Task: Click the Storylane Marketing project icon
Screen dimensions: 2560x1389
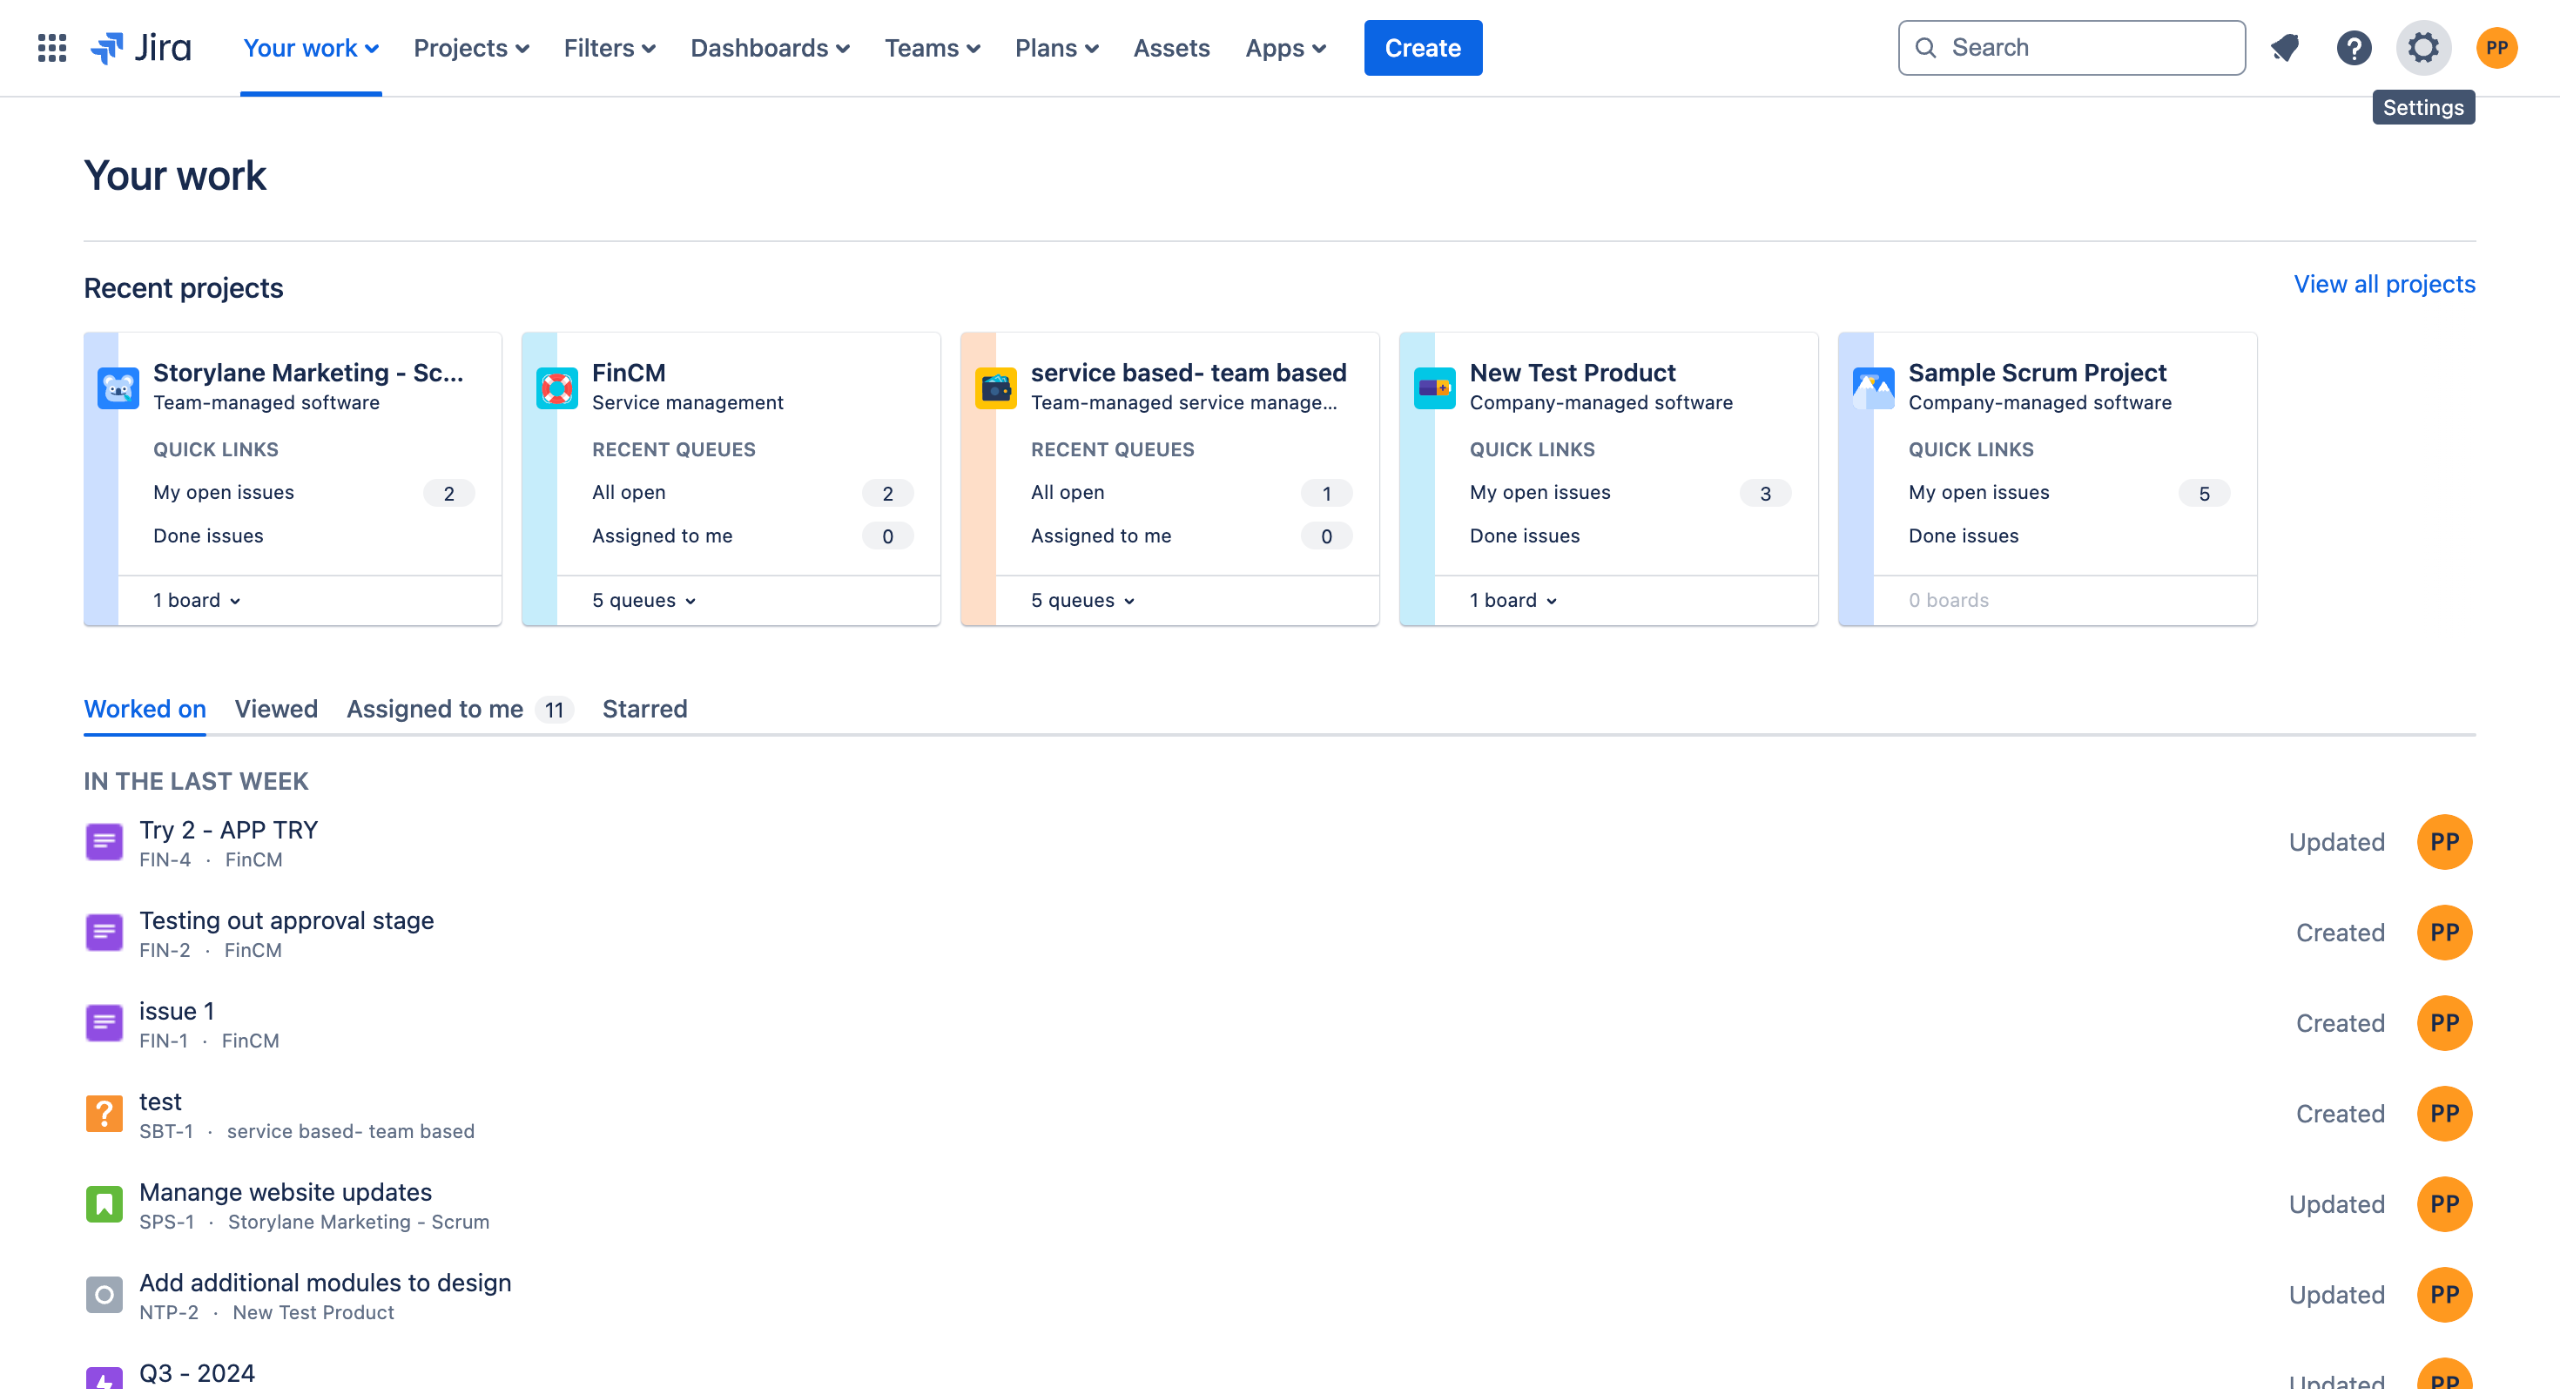Action: [x=118, y=388]
